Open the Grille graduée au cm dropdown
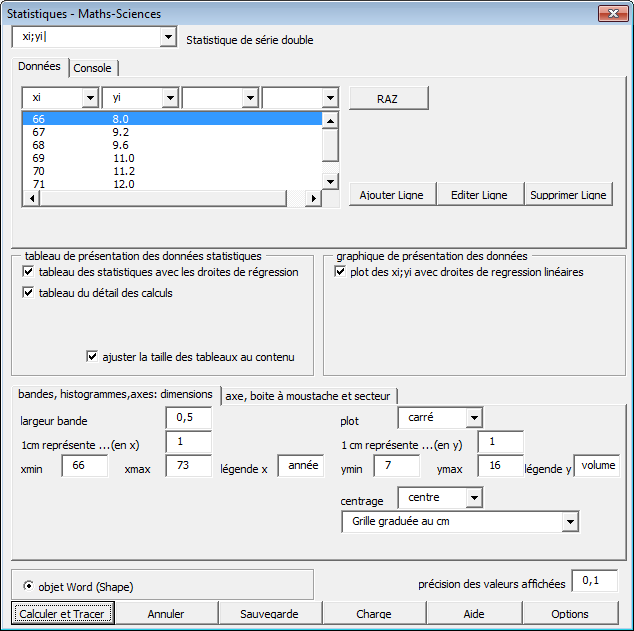The image size is (634, 631). coord(570,521)
